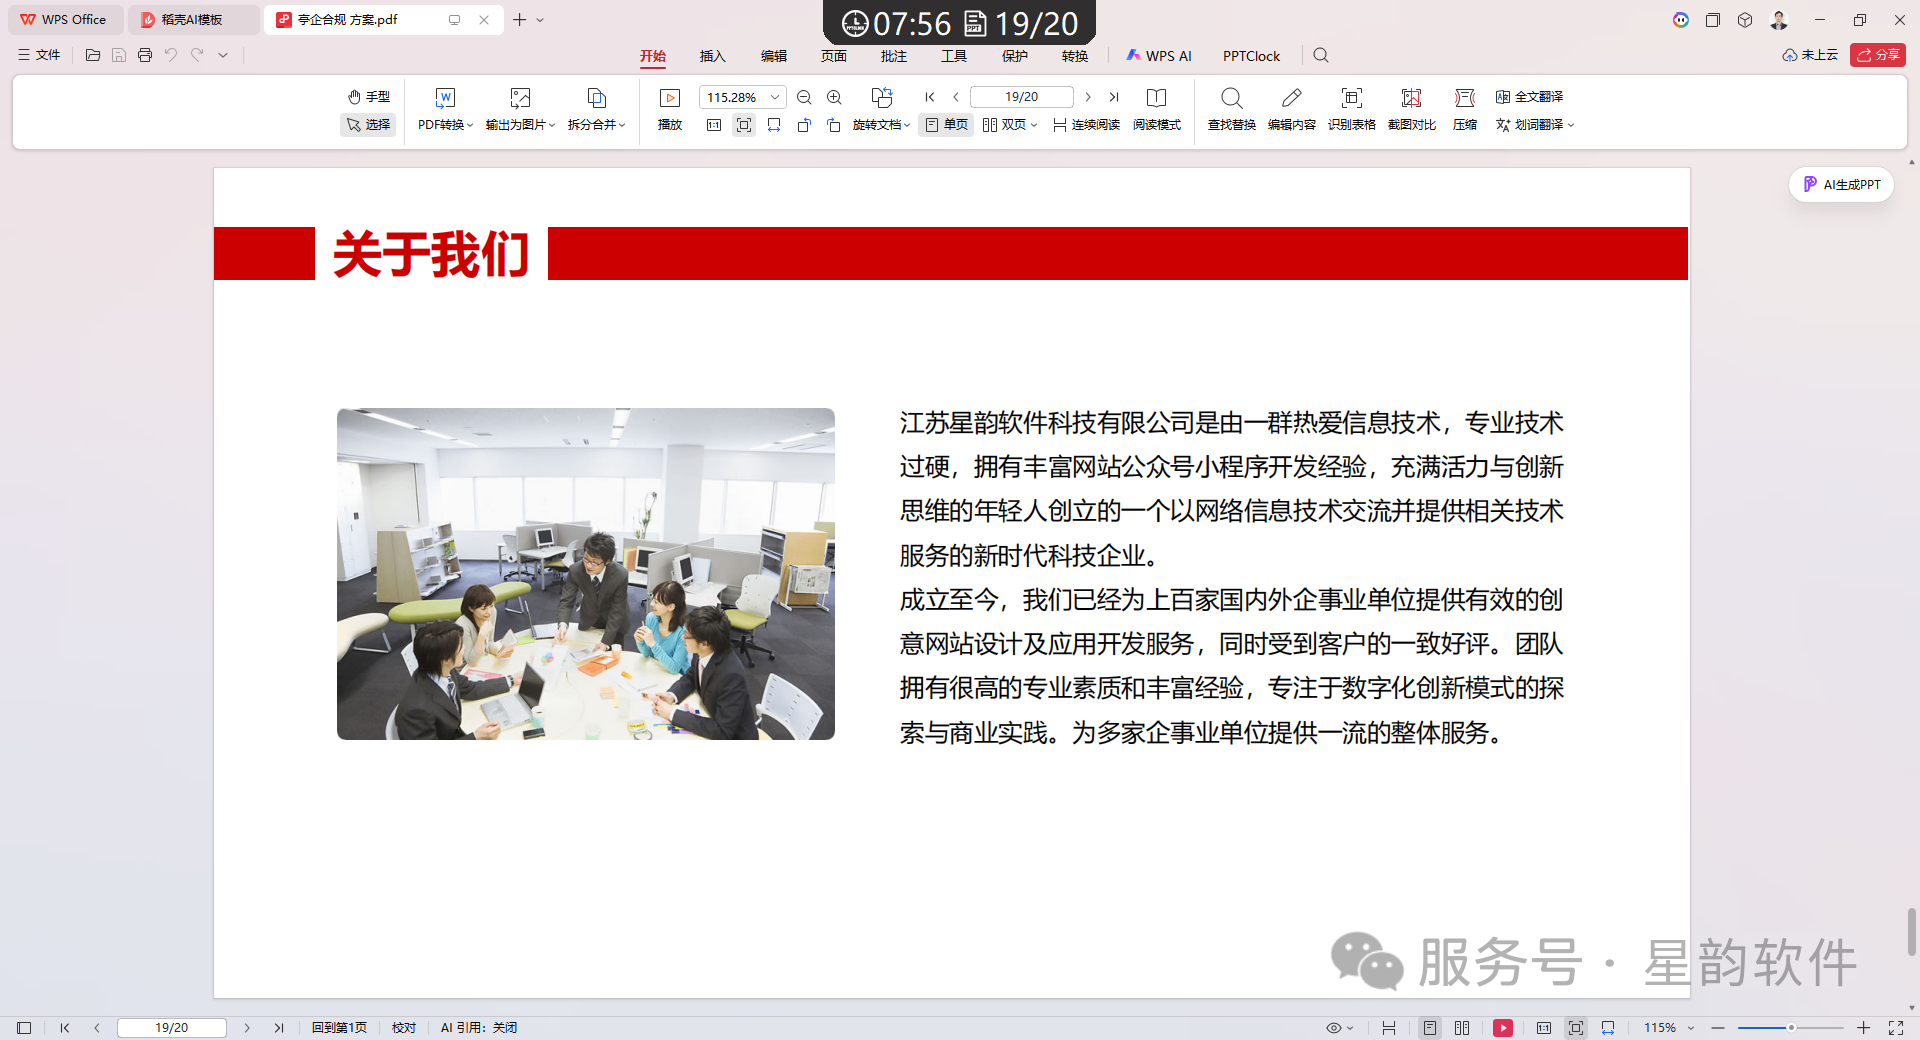Expand the 115.28% zoom dropdown
This screenshot has height=1040, width=1920.
775,97
